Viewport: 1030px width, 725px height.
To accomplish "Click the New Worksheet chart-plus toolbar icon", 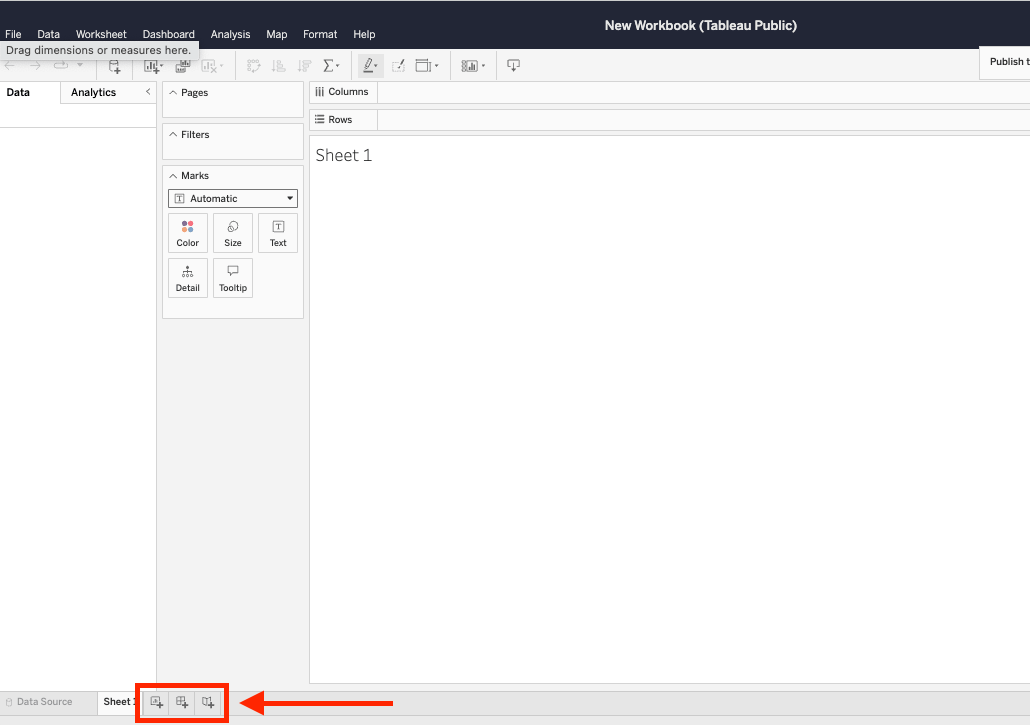I will 152,66.
